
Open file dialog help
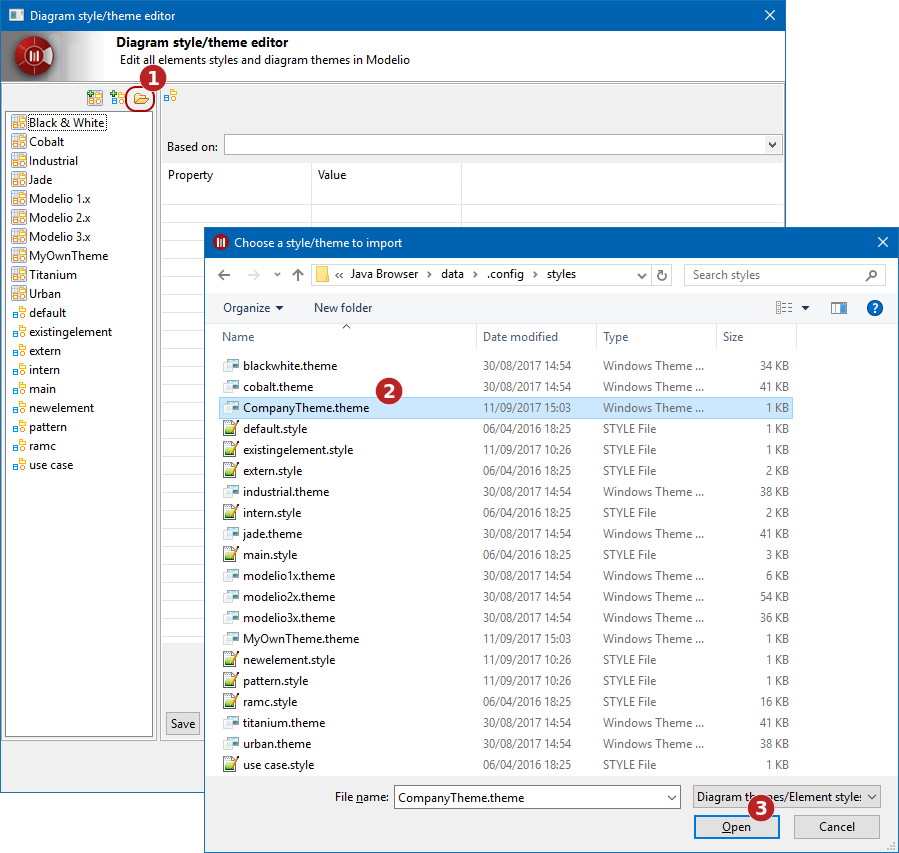coord(874,308)
